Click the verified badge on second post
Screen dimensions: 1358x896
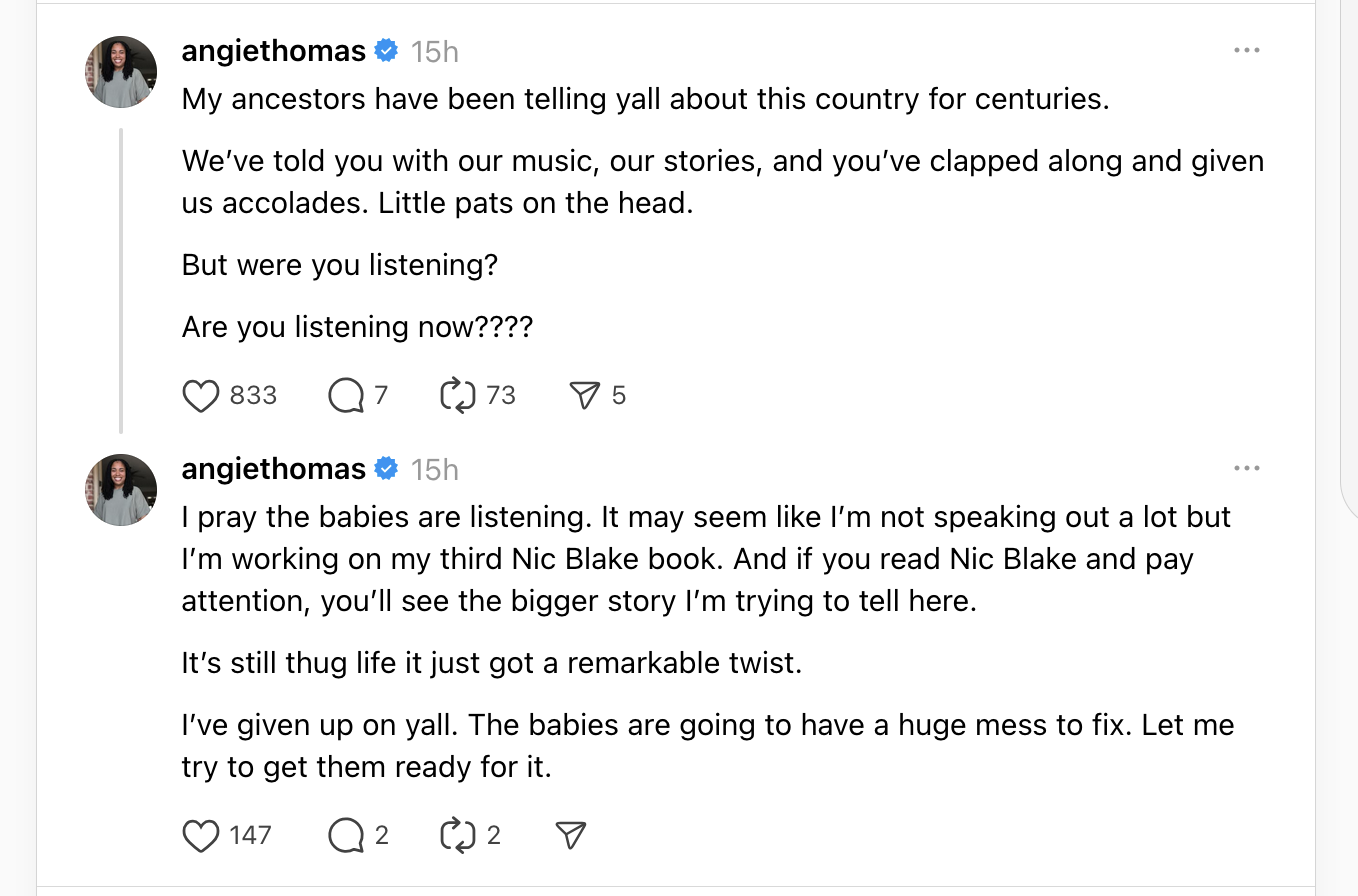click(386, 469)
